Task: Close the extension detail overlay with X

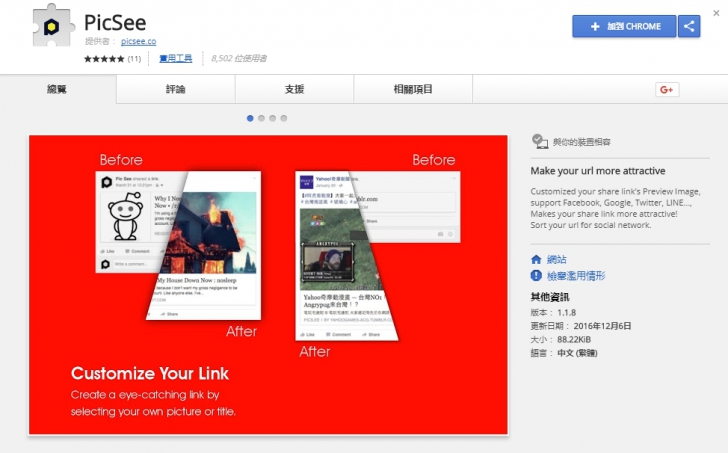Action: [716, 13]
